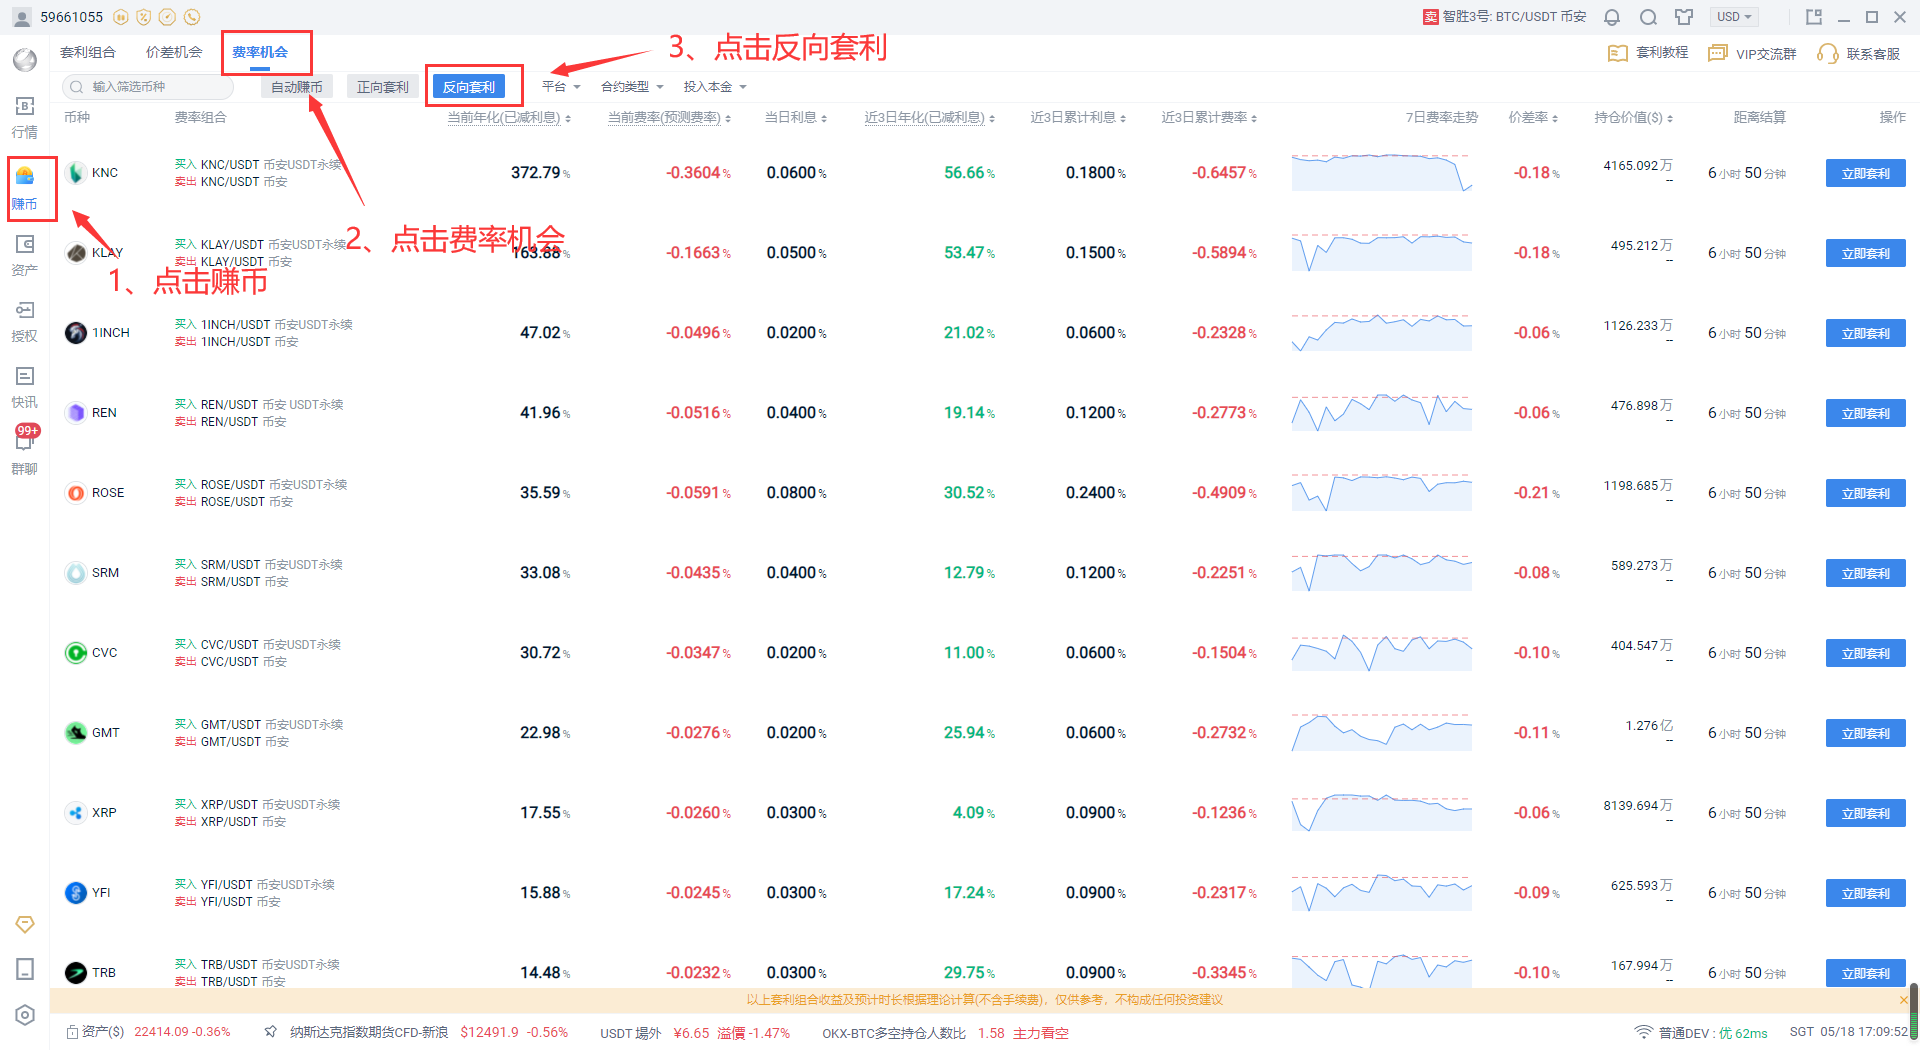Open the hexagon settings icon in the sidebar
Viewport: 1920px width, 1050px height.
tap(25, 1015)
